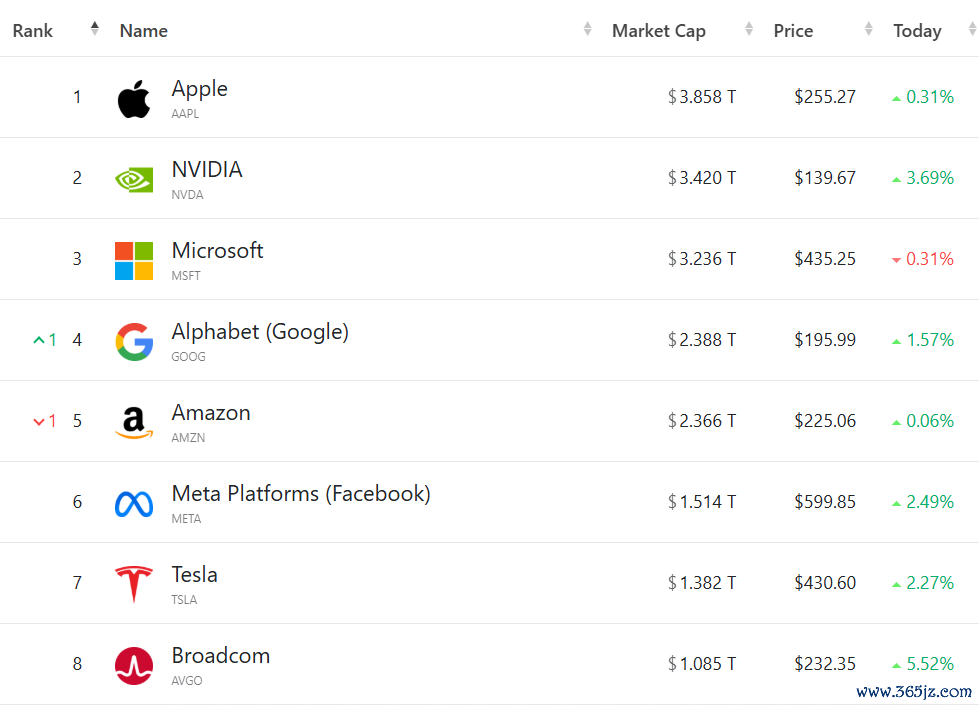Sort by Price column arrows

click(868, 29)
